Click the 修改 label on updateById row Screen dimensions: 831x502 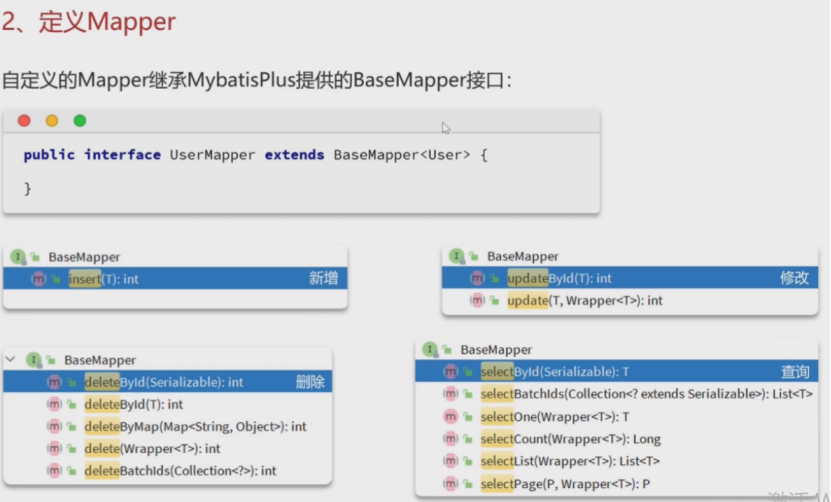[x=794, y=278]
